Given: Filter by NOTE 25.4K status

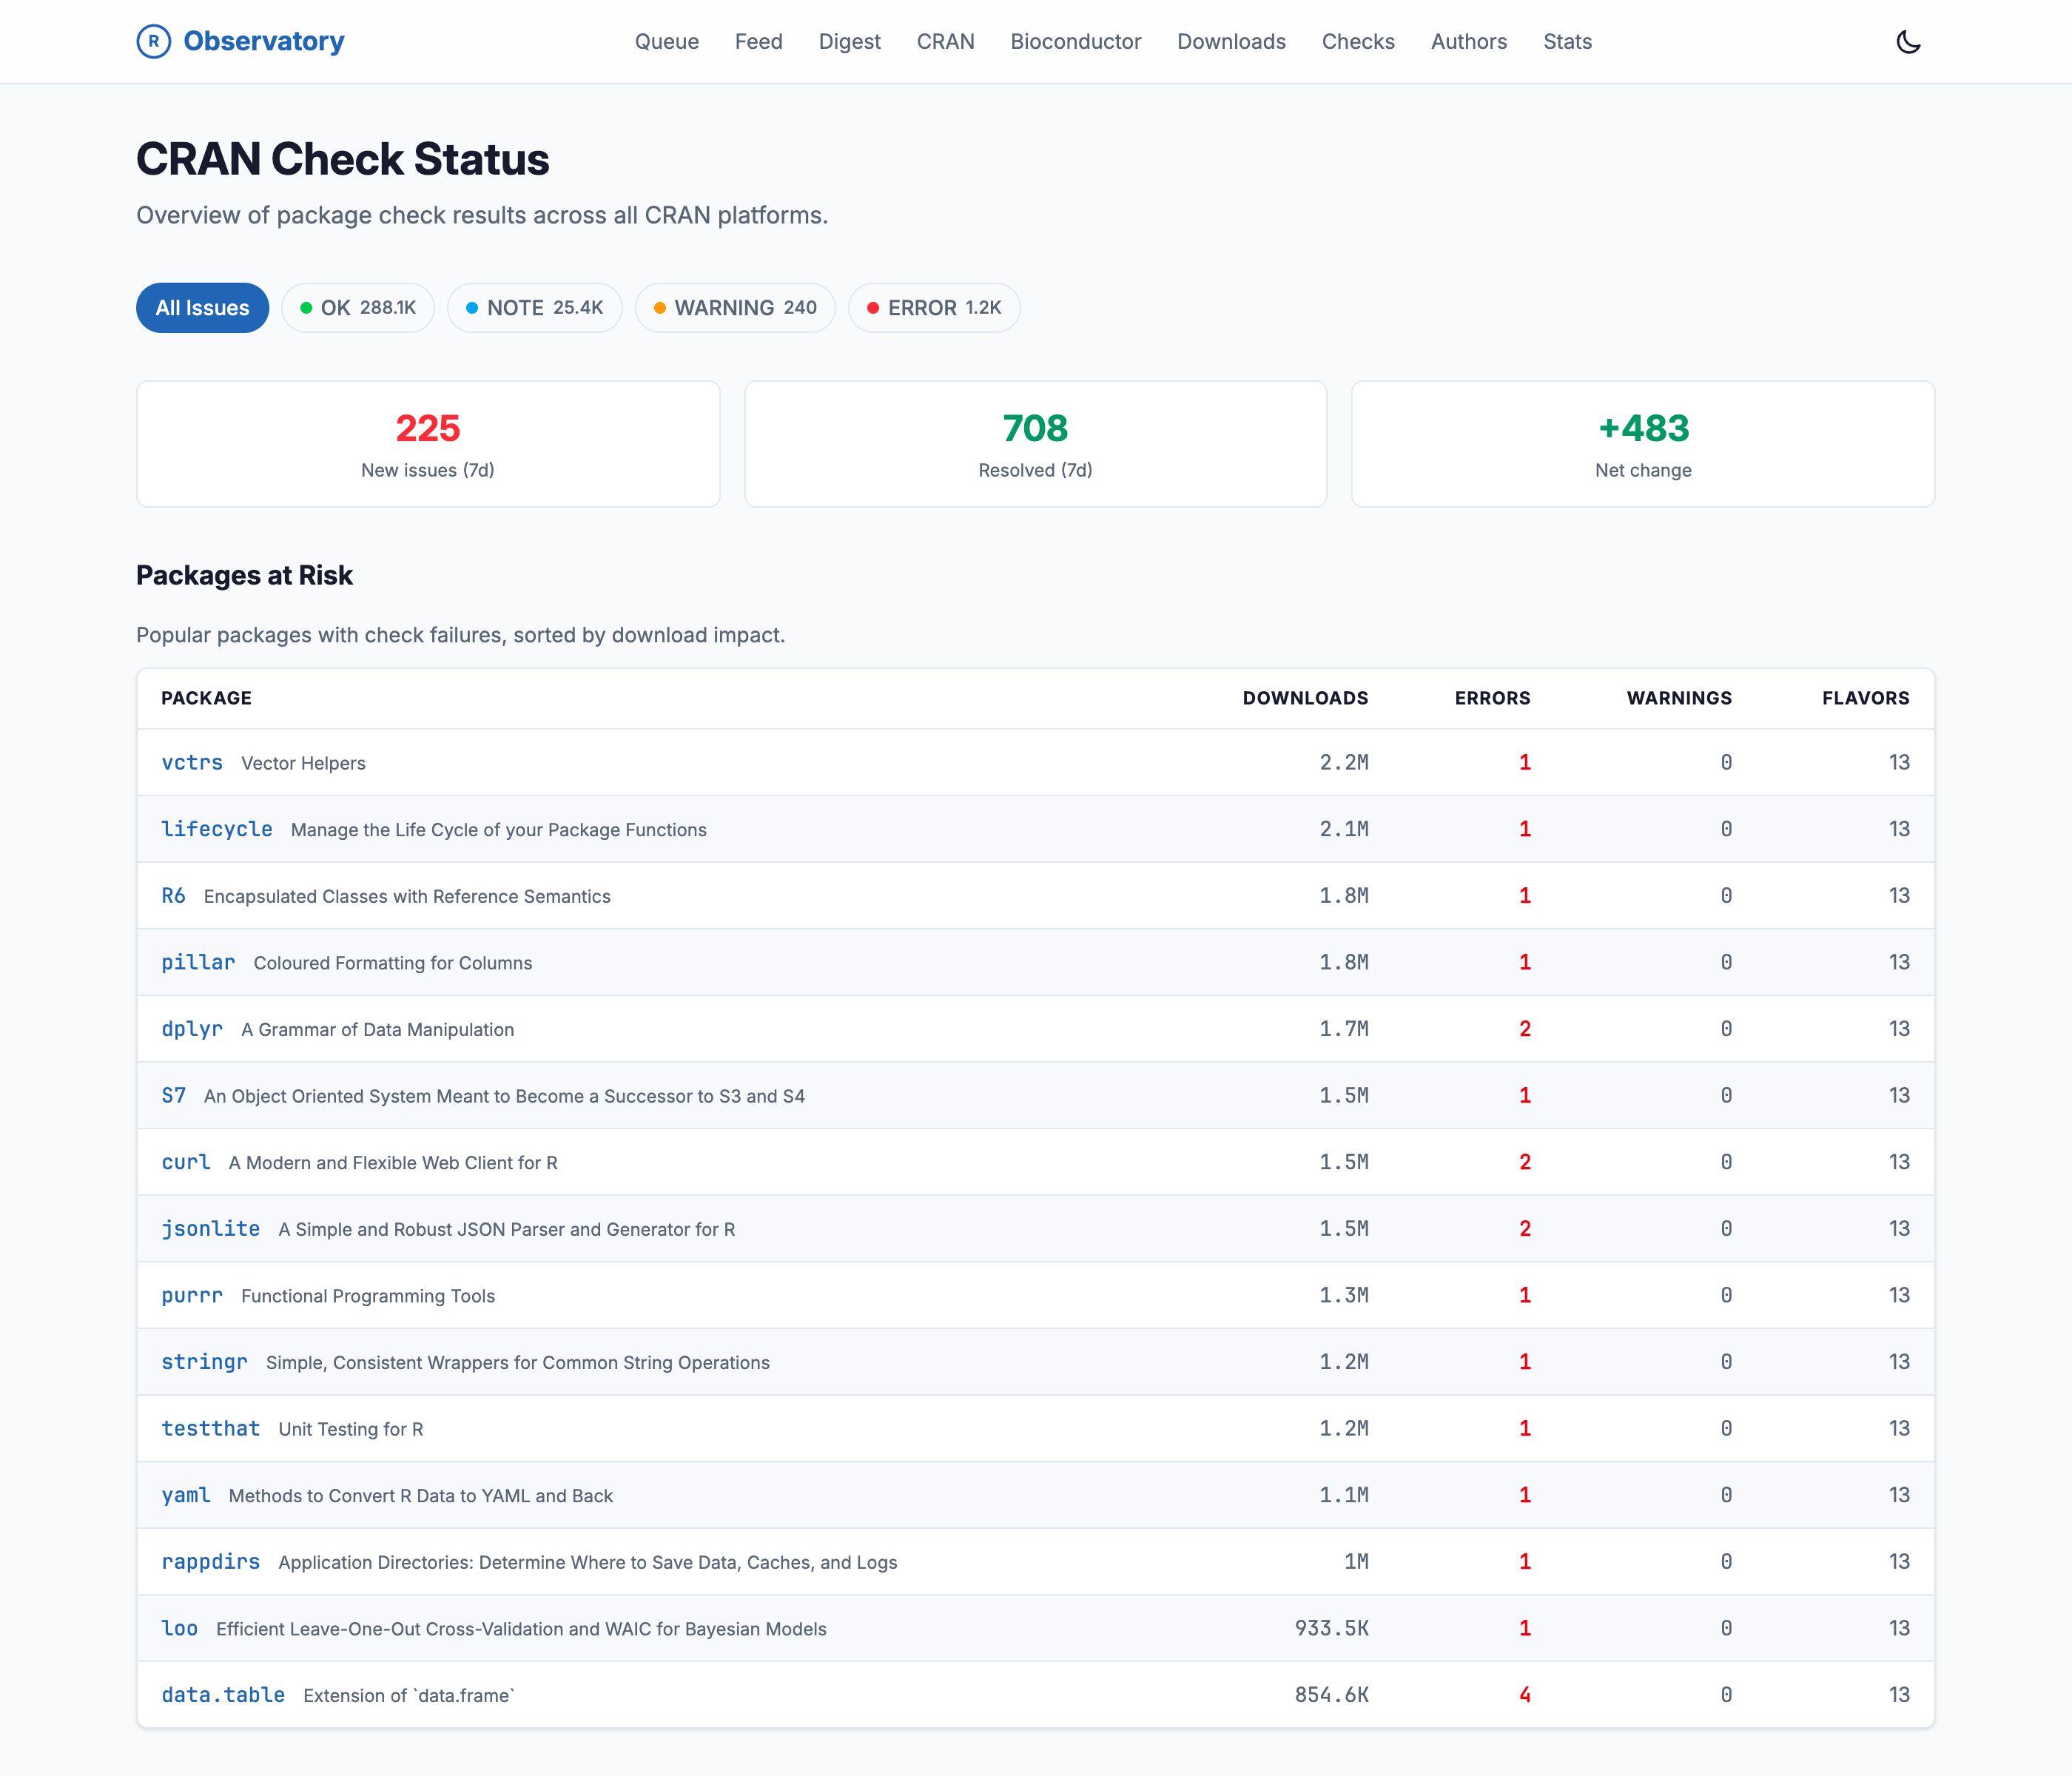Looking at the screenshot, I should pos(534,308).
